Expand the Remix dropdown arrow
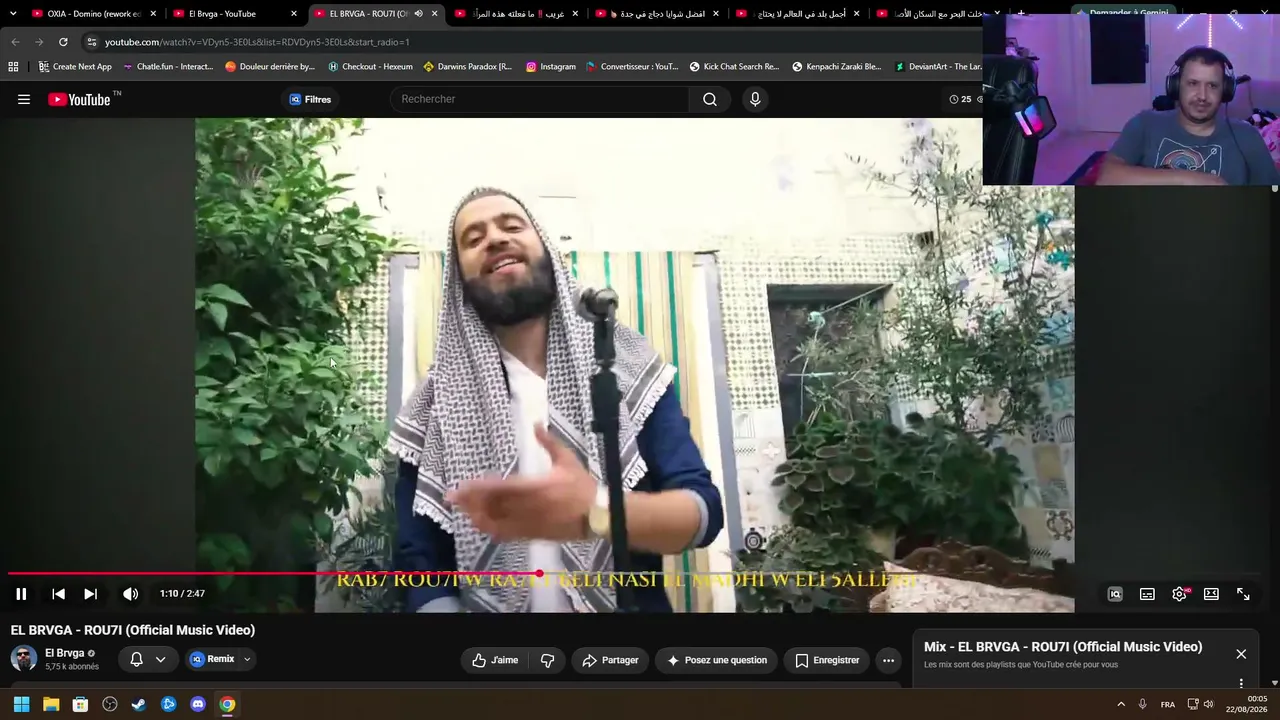This screenshot has height=720, width=1280. pos(247,659)
